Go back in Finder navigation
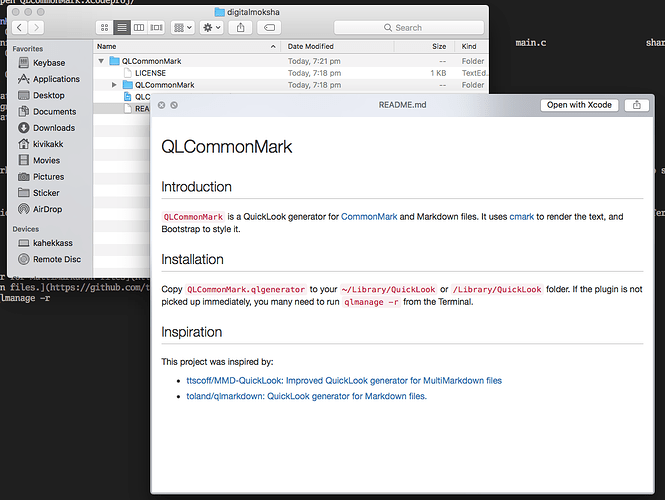665x500 pixels. pos(21,28)
